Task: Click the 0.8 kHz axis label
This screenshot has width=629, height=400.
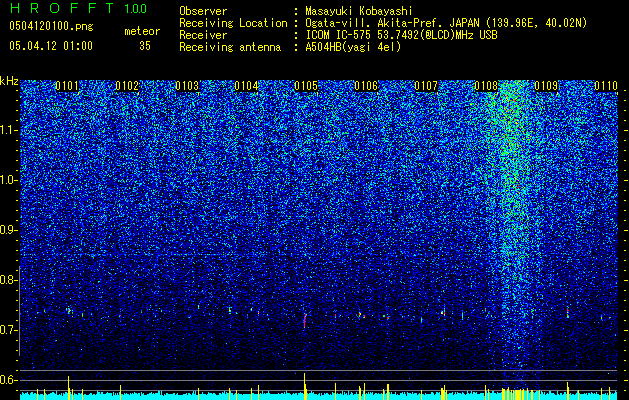Action: tap(8, 280)
